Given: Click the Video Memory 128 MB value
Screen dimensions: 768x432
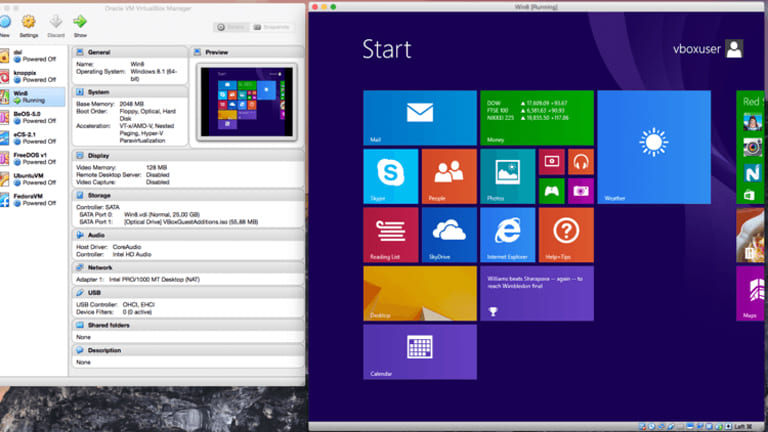Looking at the screenshot, I should pyautogui.click(x=156, y=168).
